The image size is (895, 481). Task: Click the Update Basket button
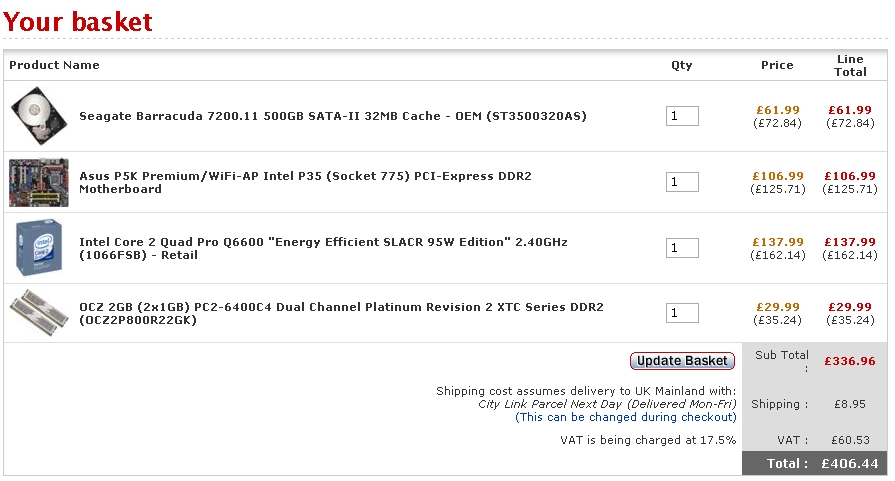pos(682,361)
